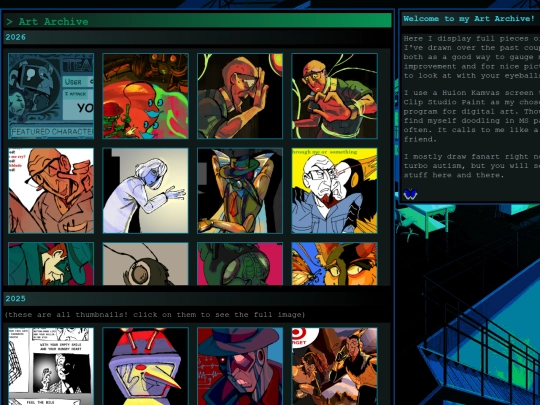Open the bald man shielding face thumbnail

click(x=240, y=96)
